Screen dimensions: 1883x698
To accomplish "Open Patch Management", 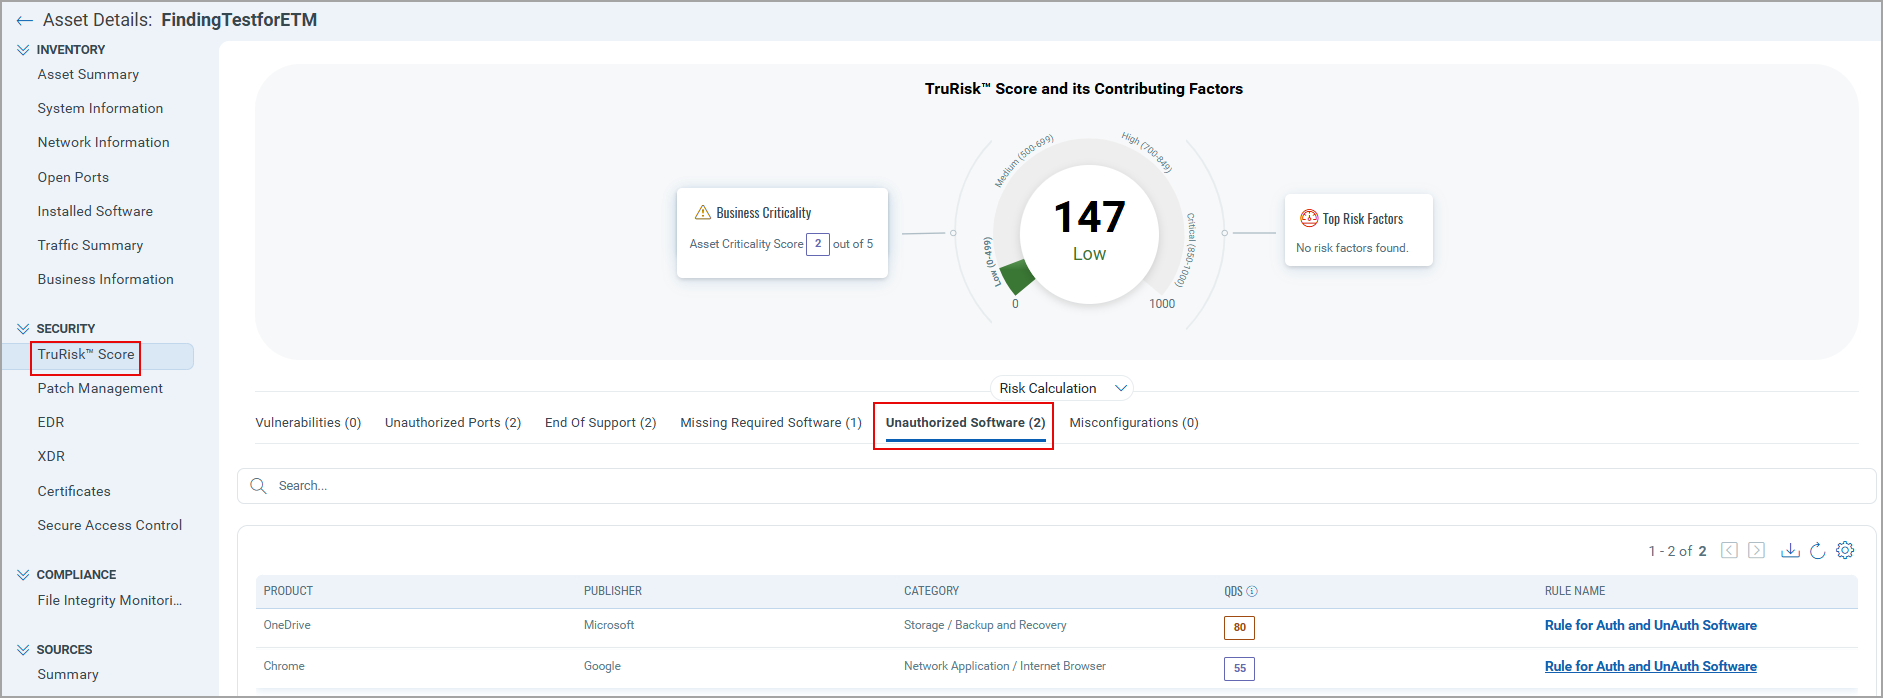I will (100, 388).
